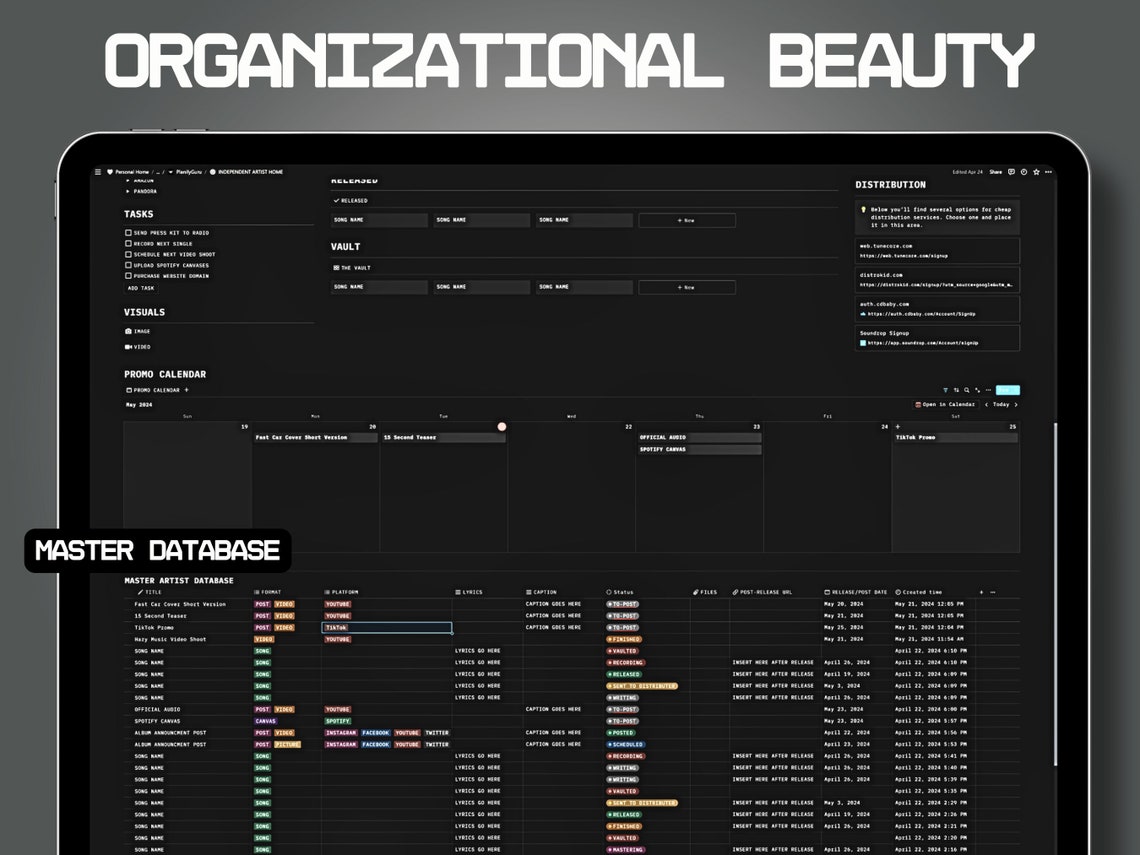Expand the AMAZON sidebar item

(x=130, y=178)
